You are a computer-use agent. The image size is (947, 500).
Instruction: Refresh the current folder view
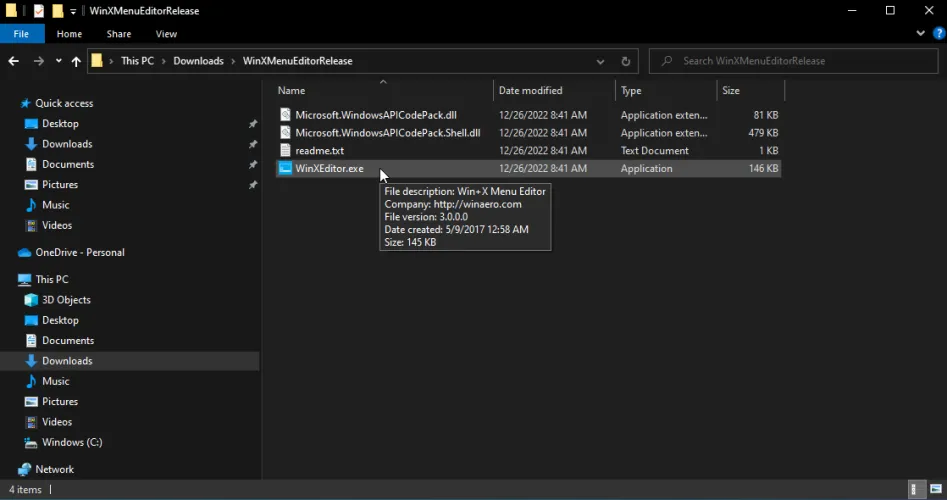pos(626,61)
